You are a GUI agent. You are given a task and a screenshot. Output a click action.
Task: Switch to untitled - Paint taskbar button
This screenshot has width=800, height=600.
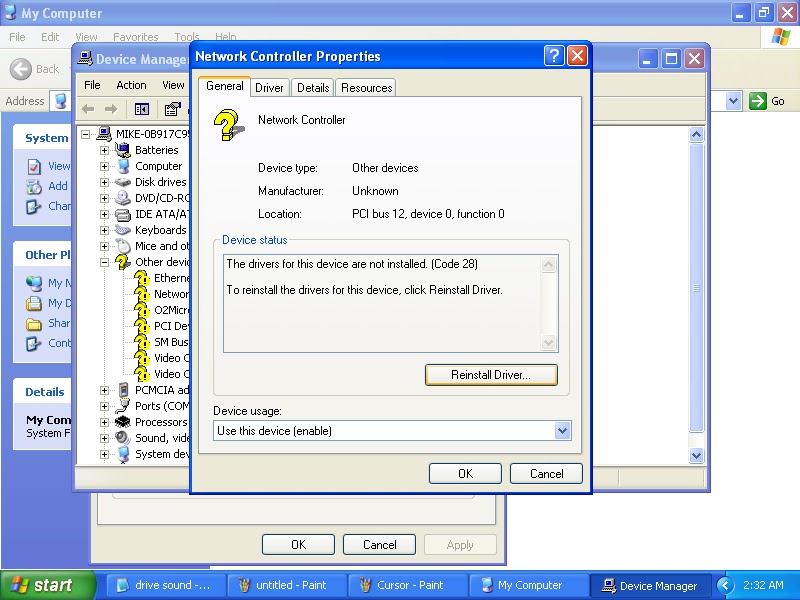tap(286, 585)
